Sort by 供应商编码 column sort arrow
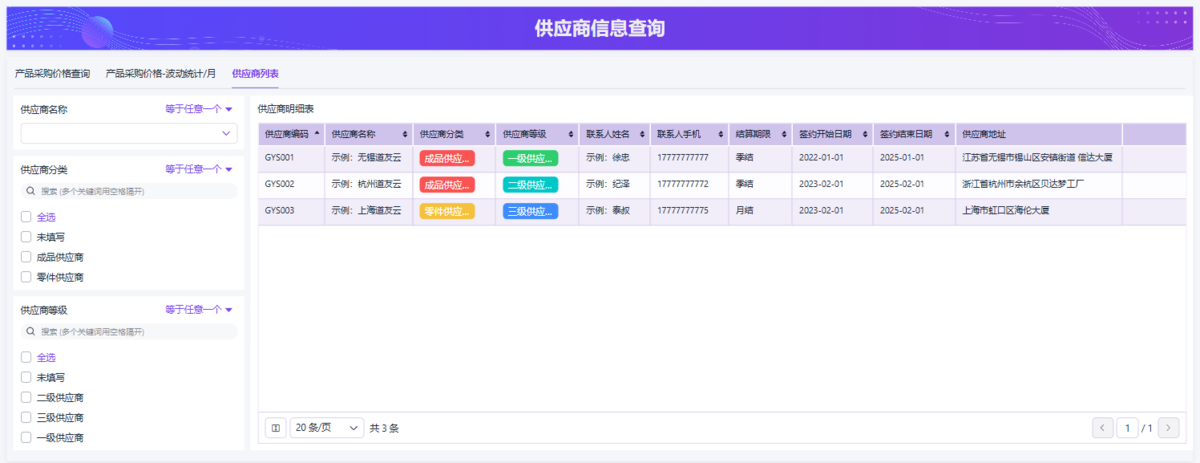 click(318, 134)
